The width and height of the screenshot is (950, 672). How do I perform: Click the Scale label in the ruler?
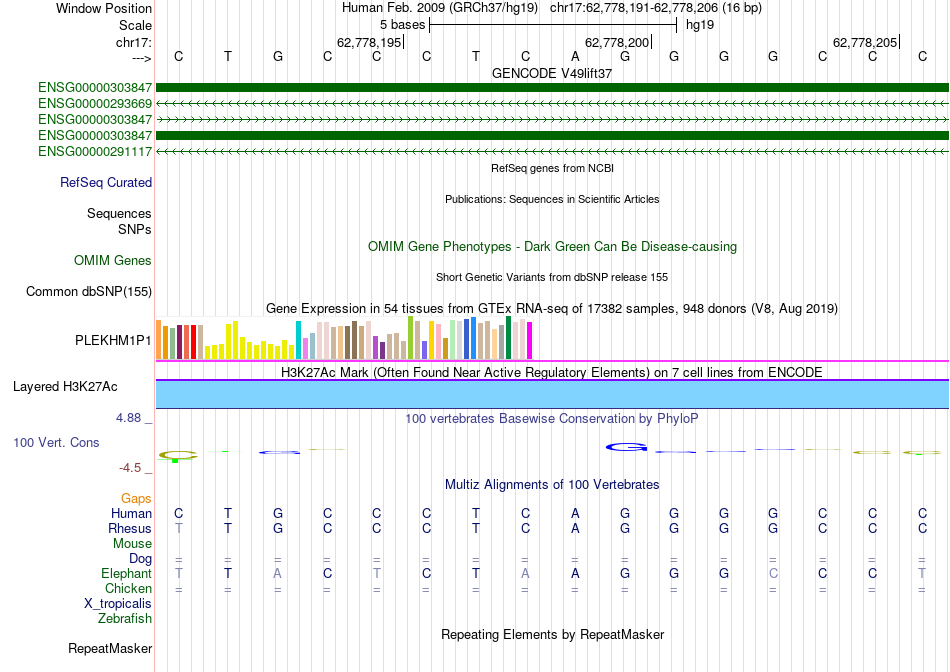click(x=135, y=25)
